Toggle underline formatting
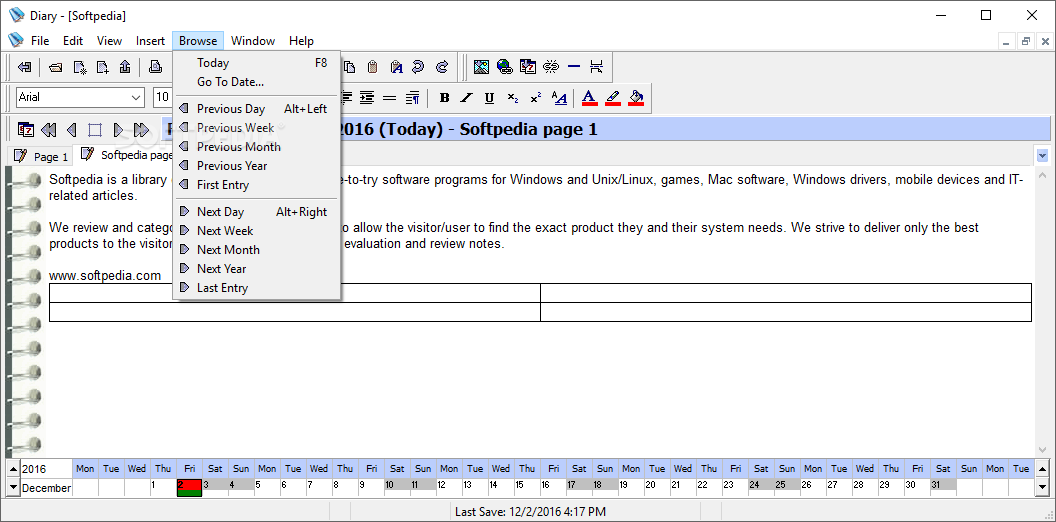The width and height of the screenshot is (1056, 522). (x=490, y=98)
